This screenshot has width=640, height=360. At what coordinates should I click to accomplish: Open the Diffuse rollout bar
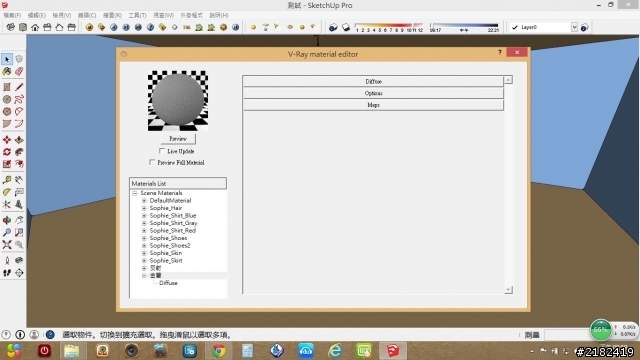point(373,81)
